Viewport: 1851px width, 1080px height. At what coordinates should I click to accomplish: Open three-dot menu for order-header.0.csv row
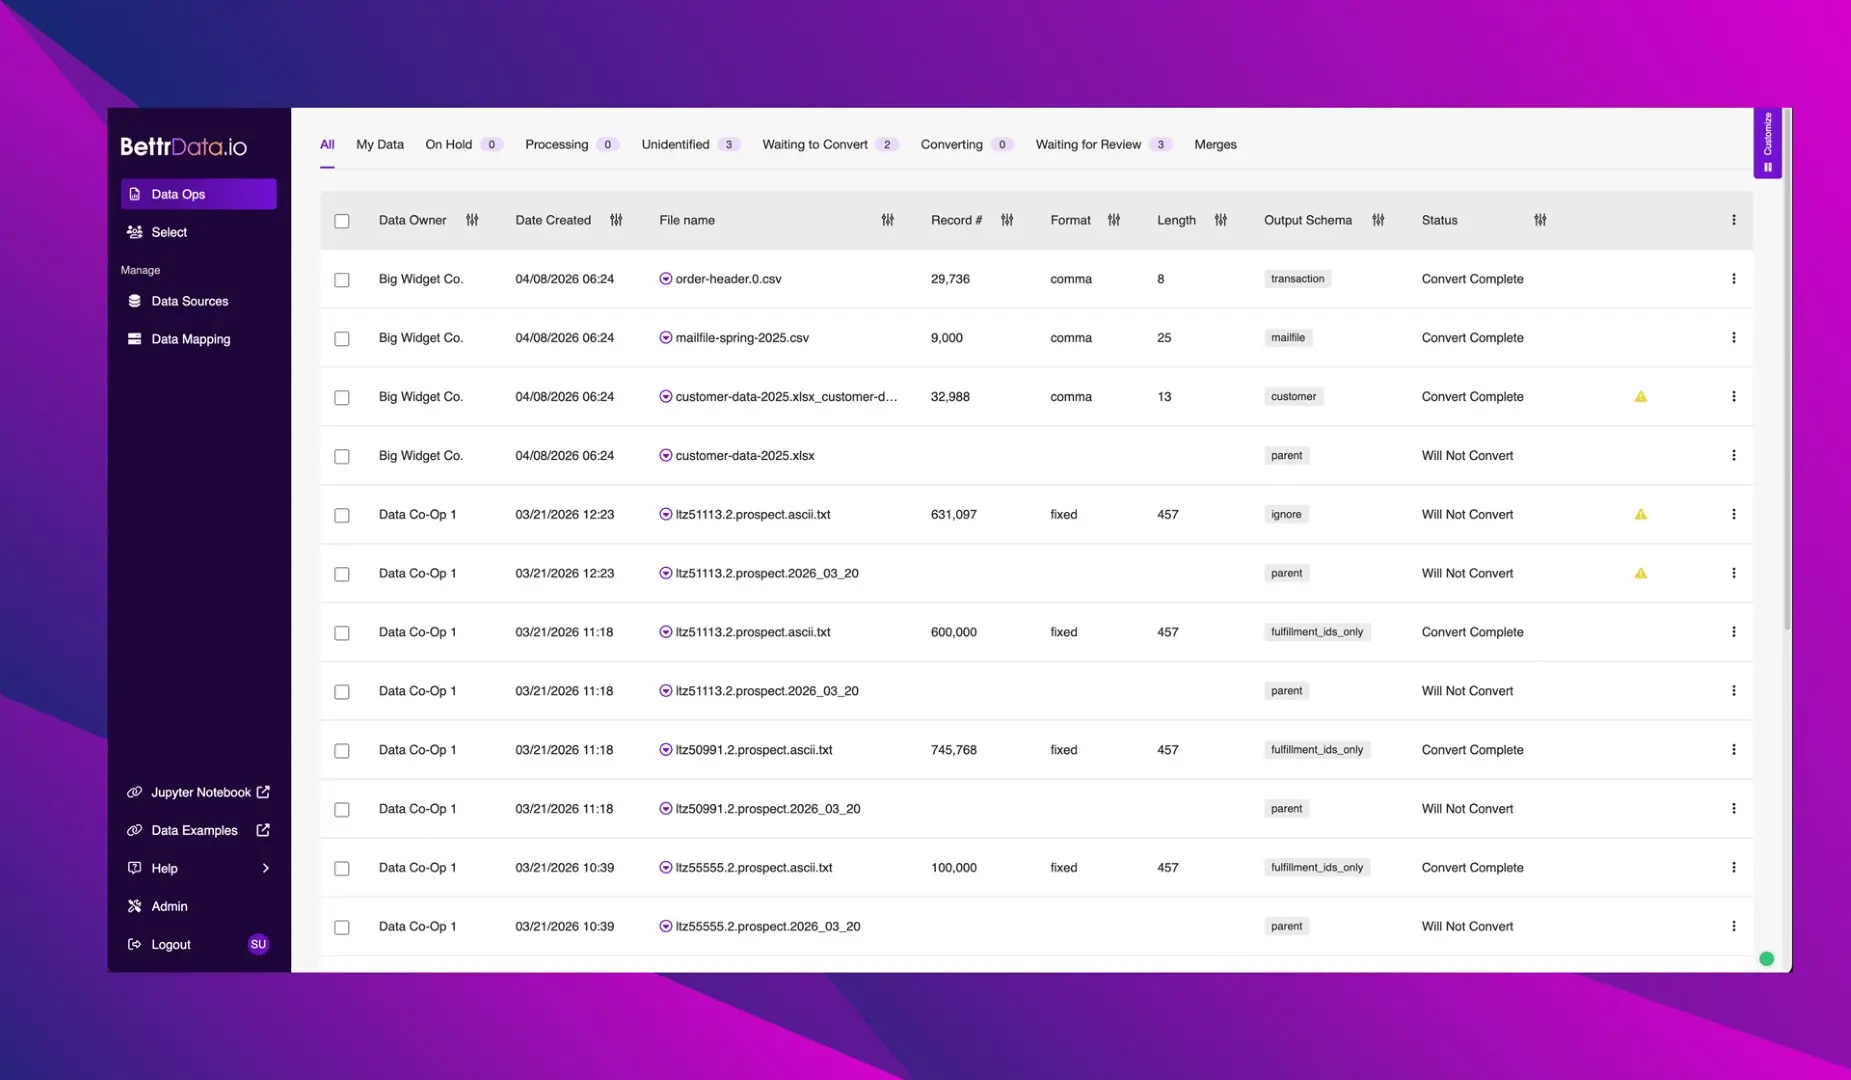click(x=1733, y=279)
